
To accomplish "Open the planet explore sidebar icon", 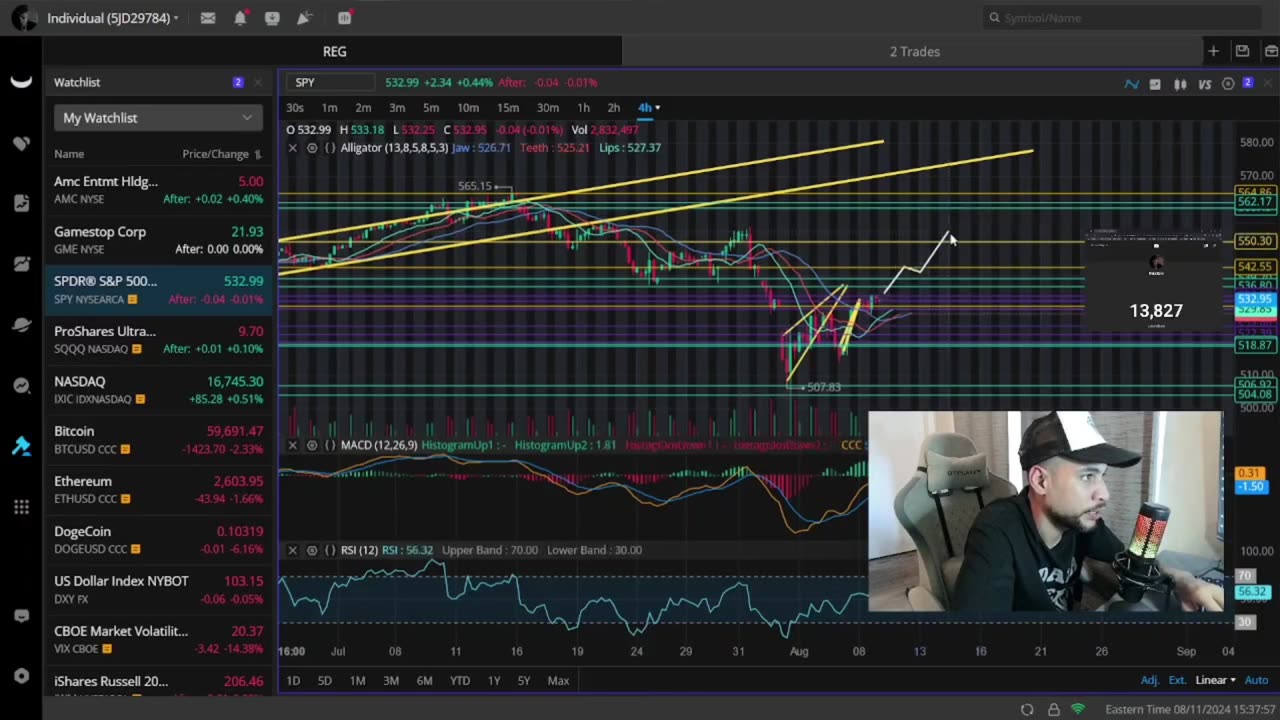I will point(21,325).
